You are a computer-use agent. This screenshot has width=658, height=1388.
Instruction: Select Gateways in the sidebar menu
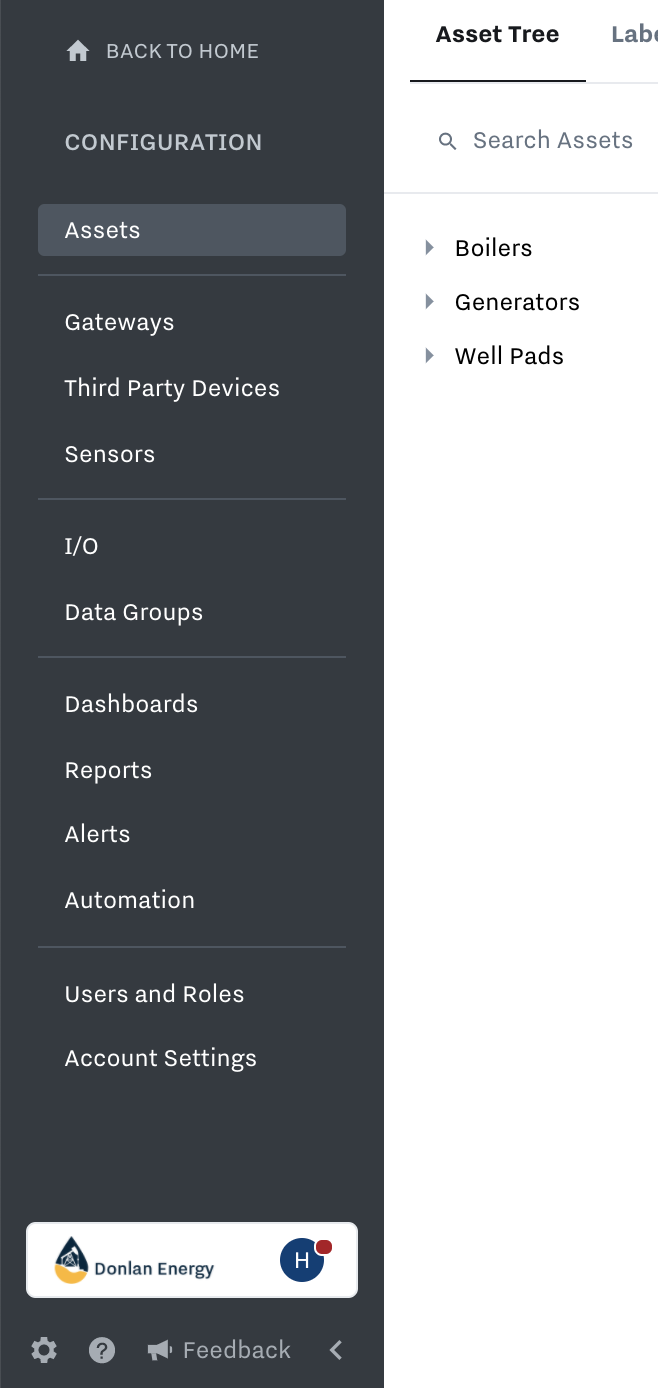120,322
